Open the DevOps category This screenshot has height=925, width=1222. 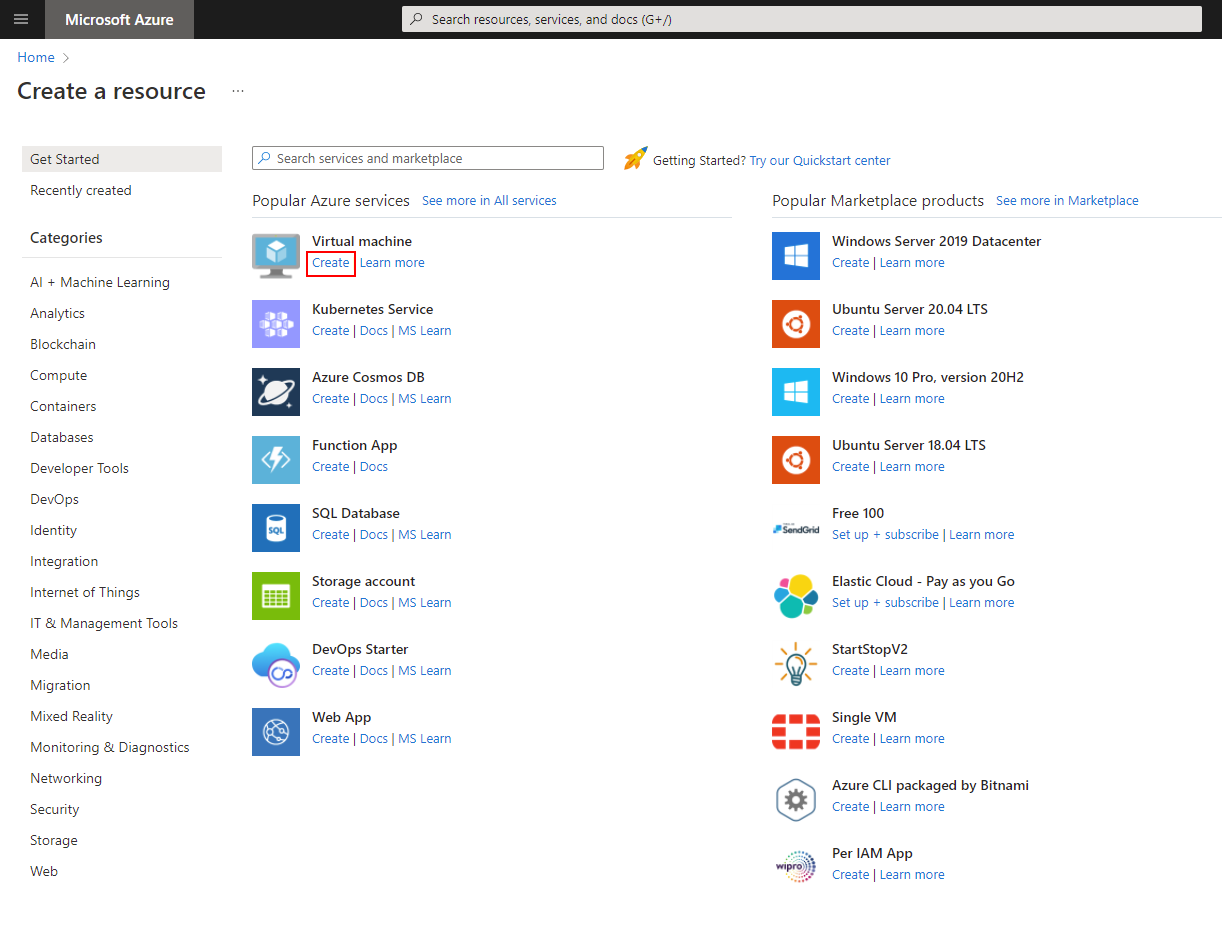(54, 499)
